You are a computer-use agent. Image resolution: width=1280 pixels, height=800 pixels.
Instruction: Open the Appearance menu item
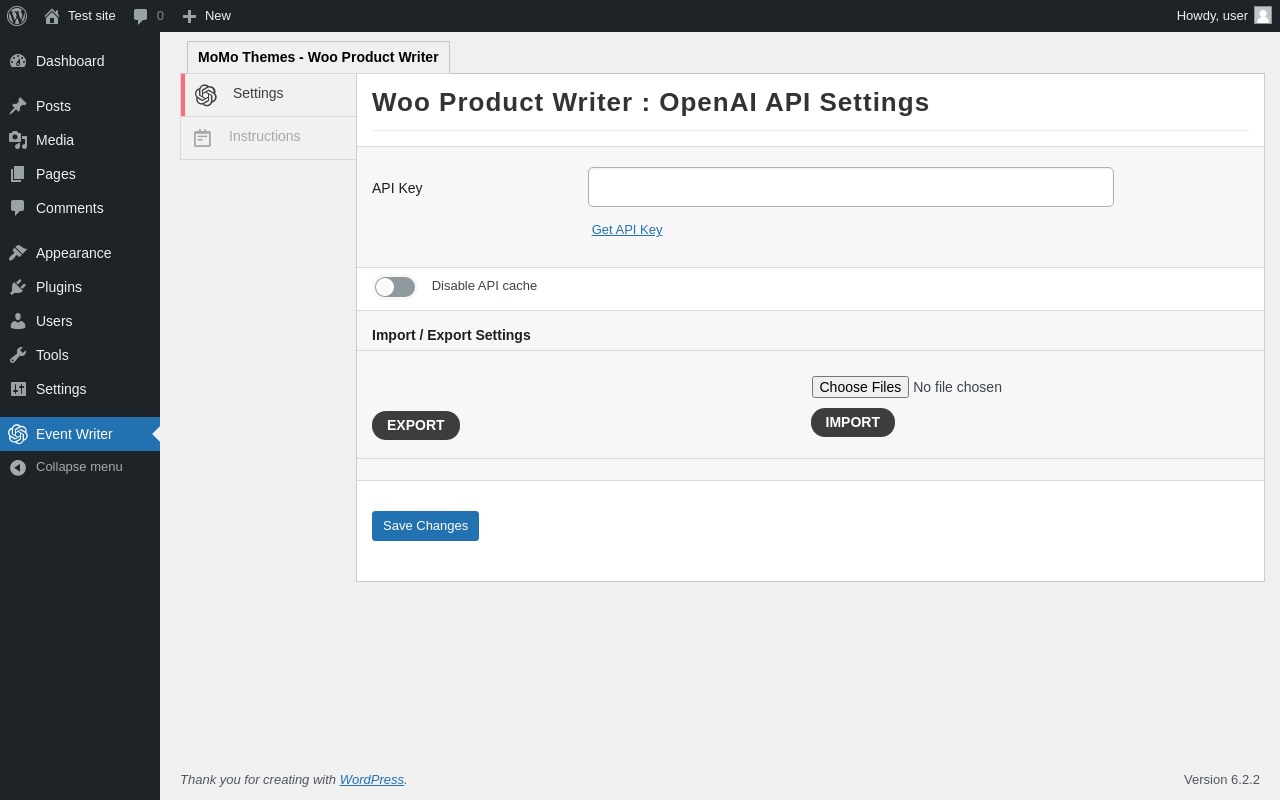coord(80,253)
